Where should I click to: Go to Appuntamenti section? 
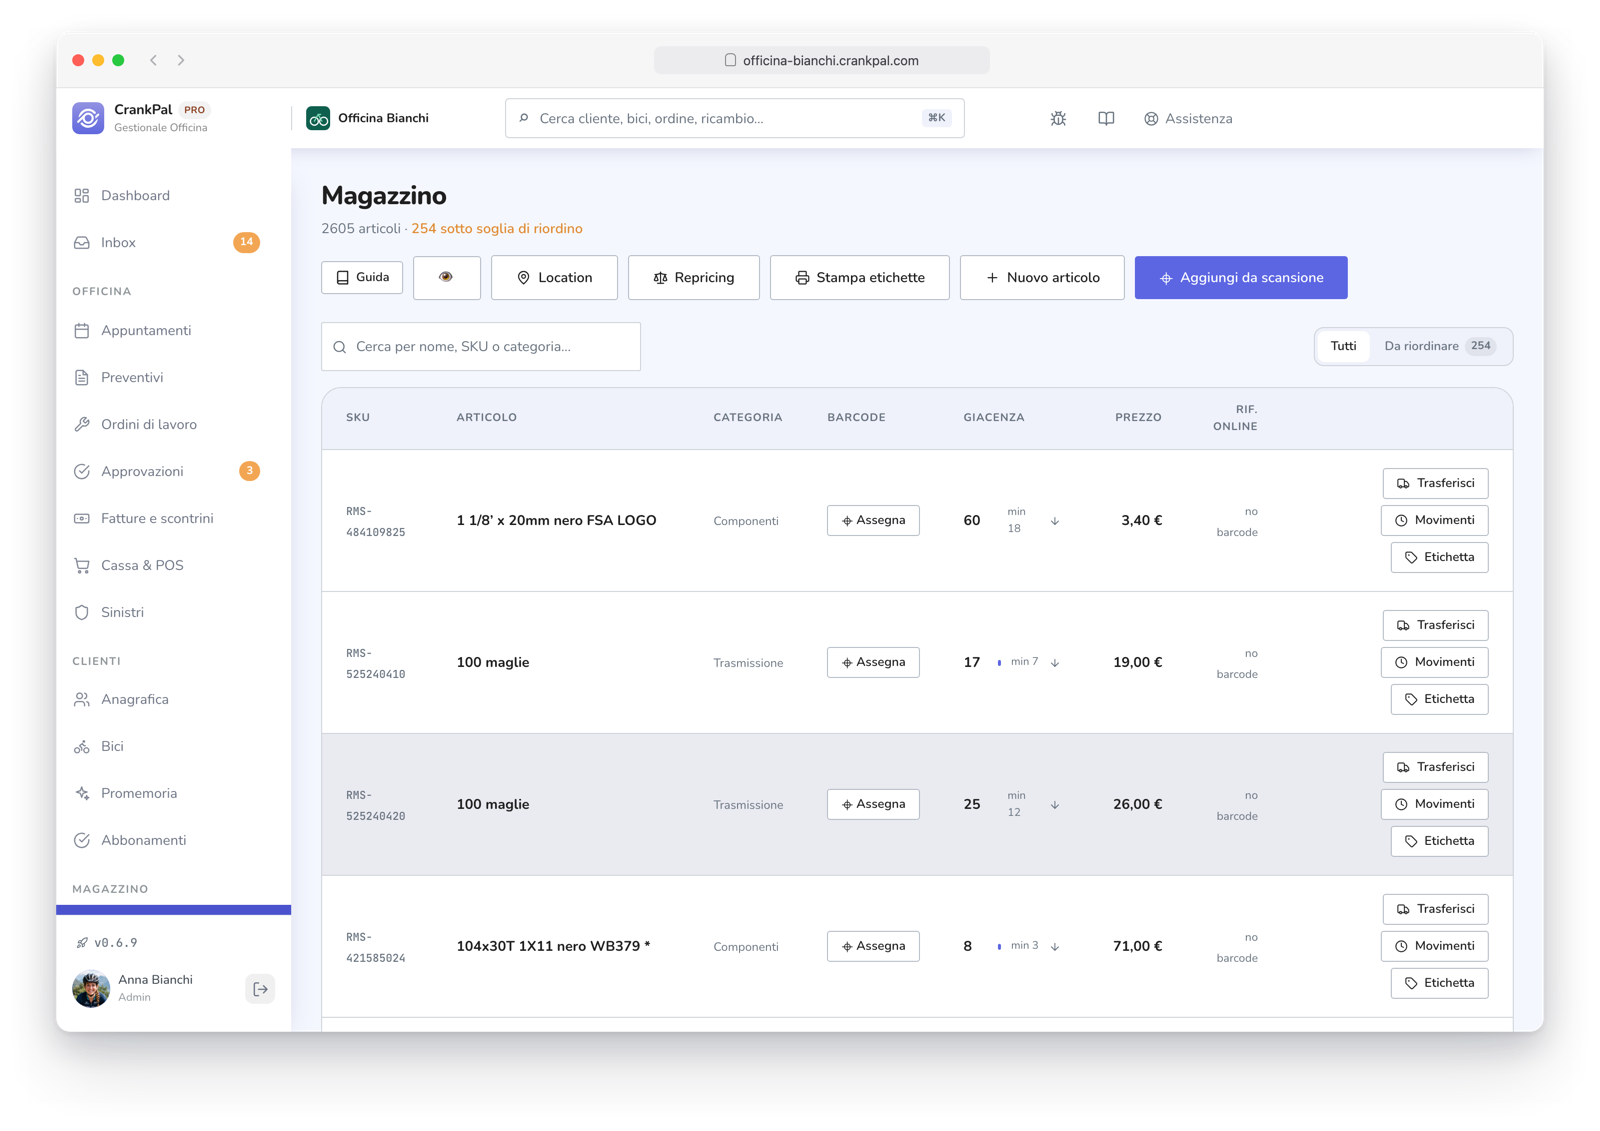pos(146,330)
